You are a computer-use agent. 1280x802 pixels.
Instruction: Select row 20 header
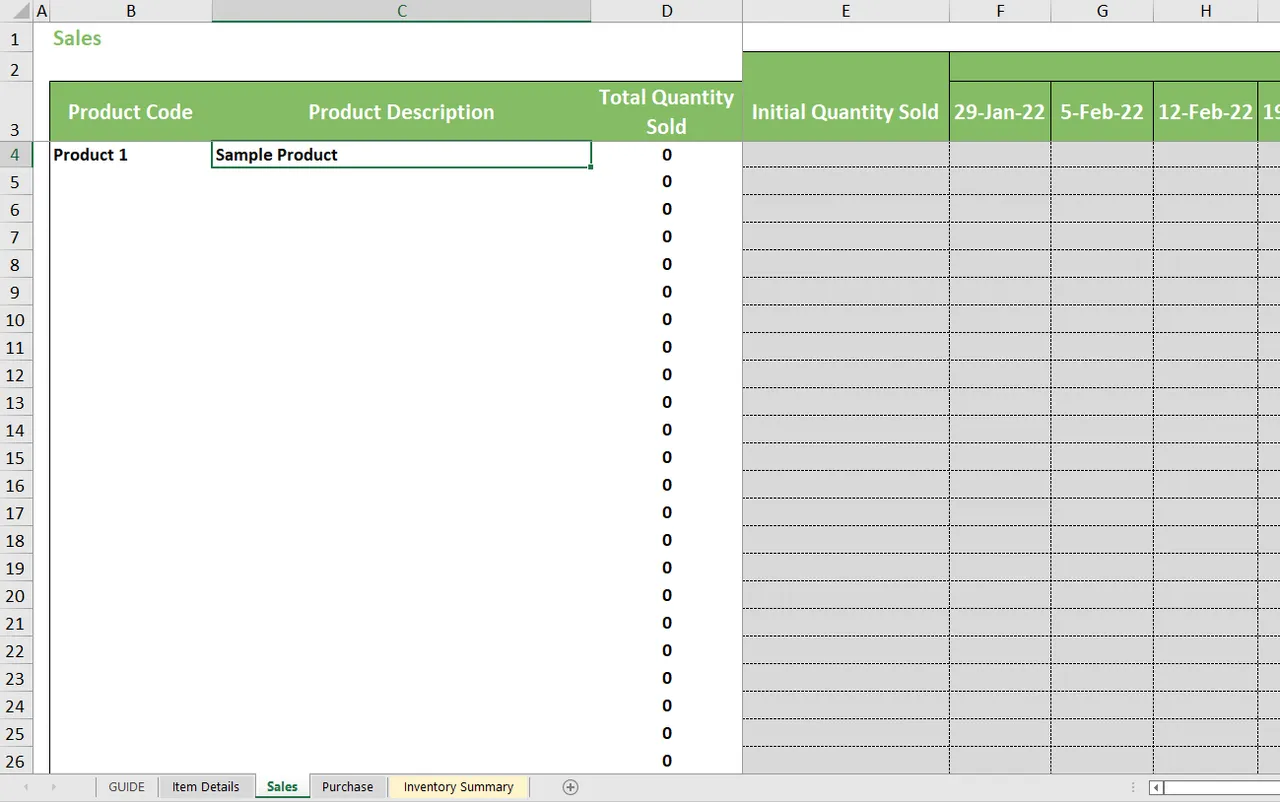tap(16, 596)
